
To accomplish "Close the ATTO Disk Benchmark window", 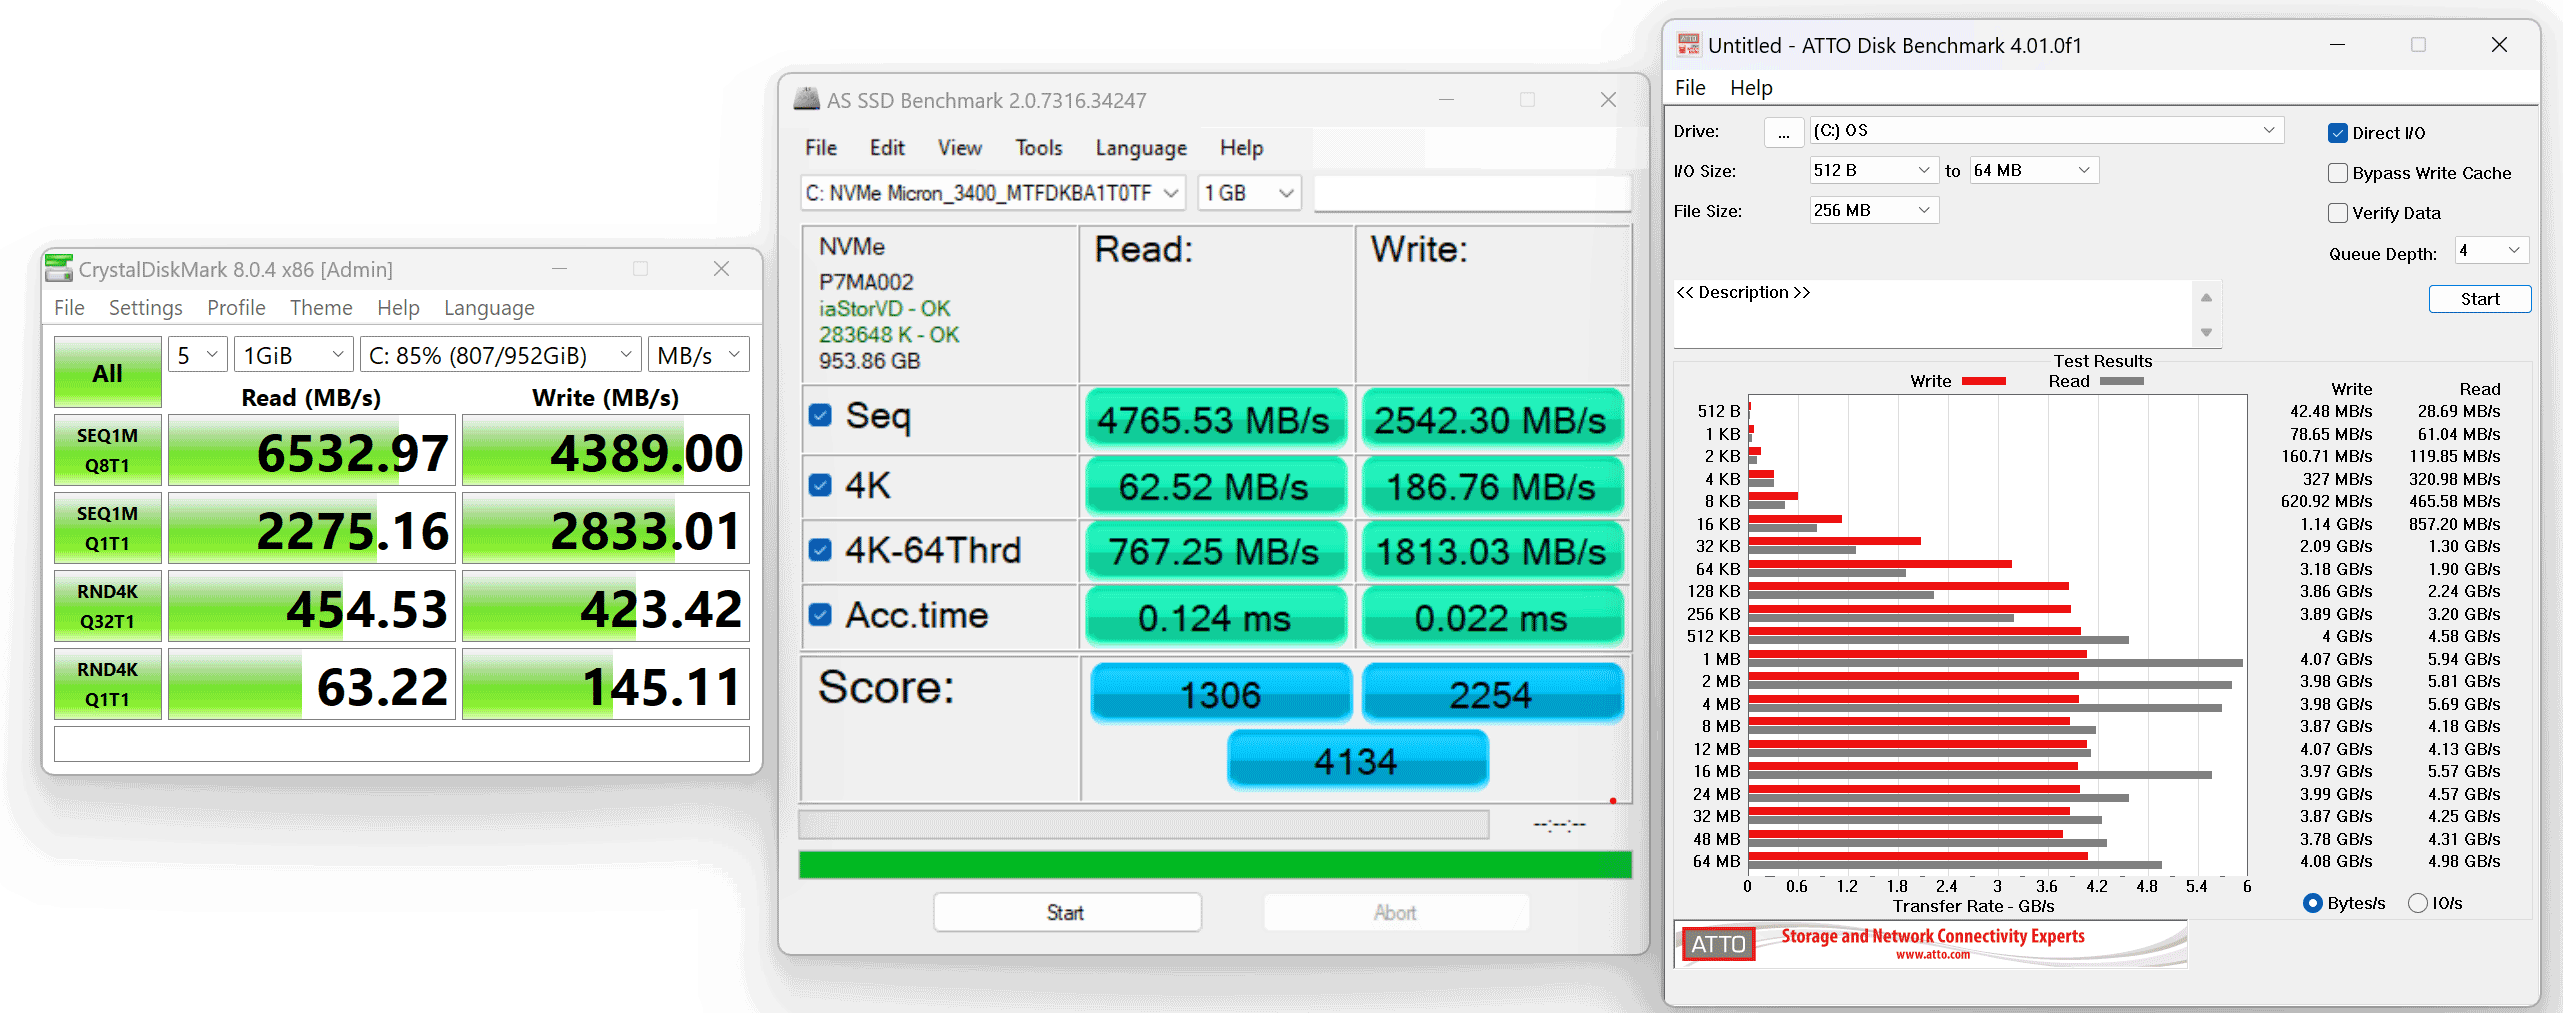I will [2498, 44].
